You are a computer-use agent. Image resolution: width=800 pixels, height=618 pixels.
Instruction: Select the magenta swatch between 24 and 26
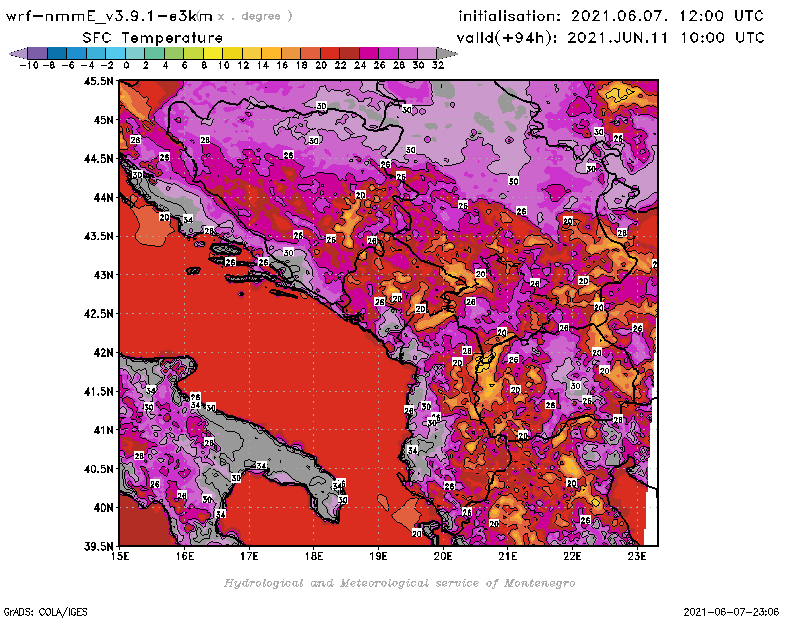(370, 53)
